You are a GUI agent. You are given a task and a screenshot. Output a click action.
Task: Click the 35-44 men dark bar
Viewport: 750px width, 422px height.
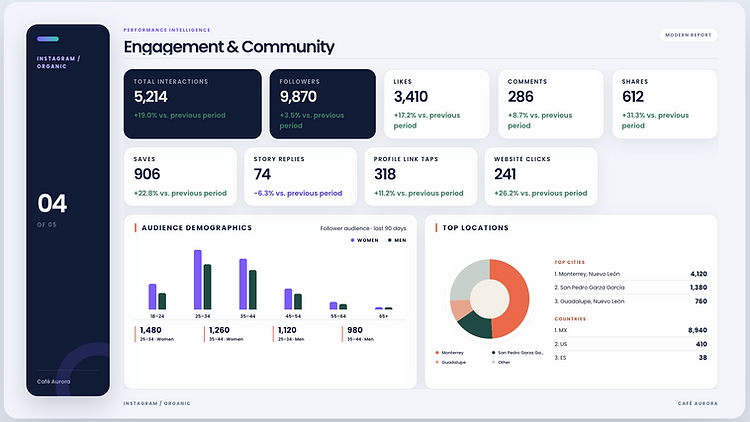click(x=253, y=289)
